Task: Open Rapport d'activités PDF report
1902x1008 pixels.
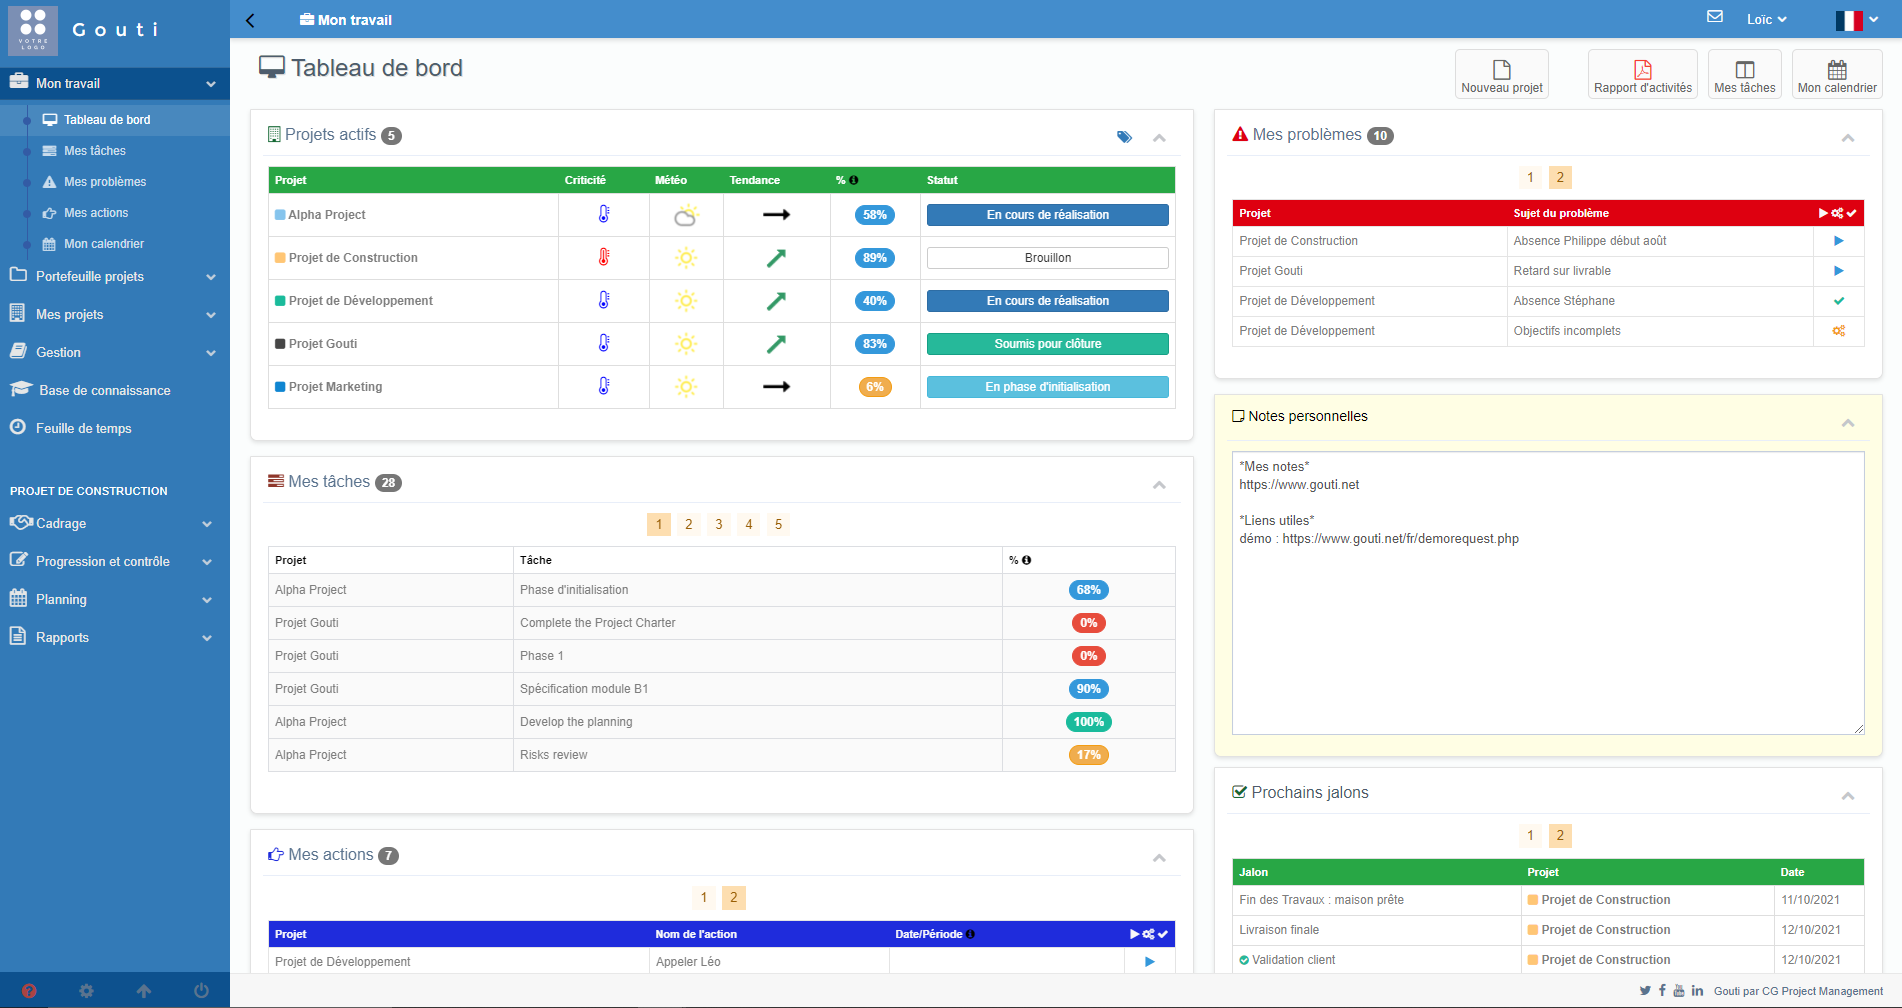Action: pos(1642,74)
